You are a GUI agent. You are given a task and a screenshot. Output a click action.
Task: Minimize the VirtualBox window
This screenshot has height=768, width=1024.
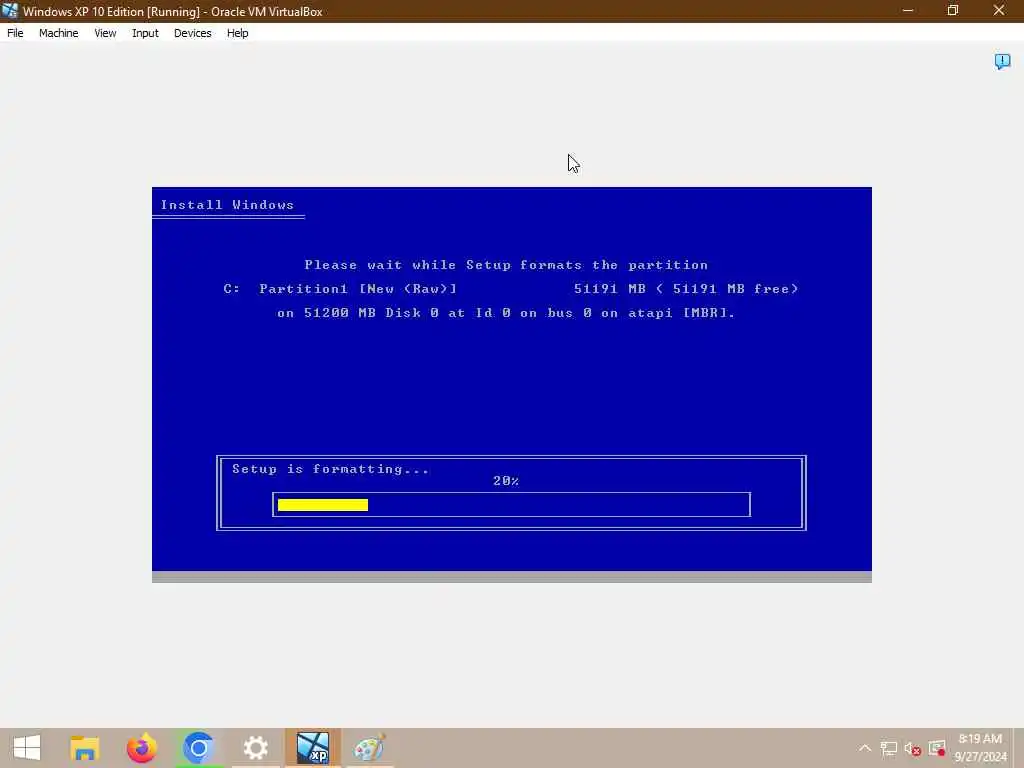908,10
